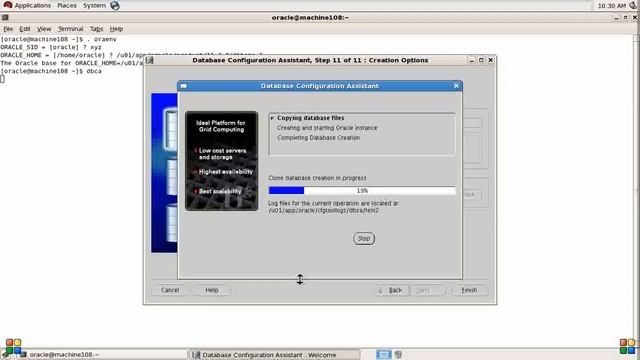Click the 13% progress bar
Image resolution: width=640 pixels, height=360 pixels.
pyautogui.click(x=362, y=191)
